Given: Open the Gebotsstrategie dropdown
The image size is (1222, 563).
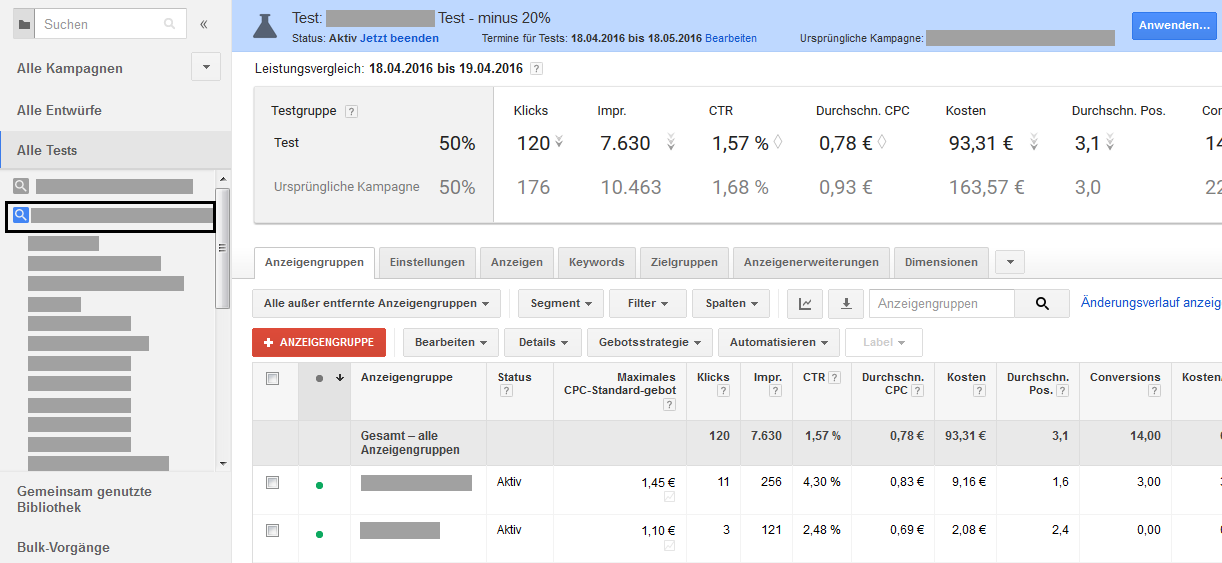Looking at the screenshot, I should pyautogui.click(x=650, y=342).
